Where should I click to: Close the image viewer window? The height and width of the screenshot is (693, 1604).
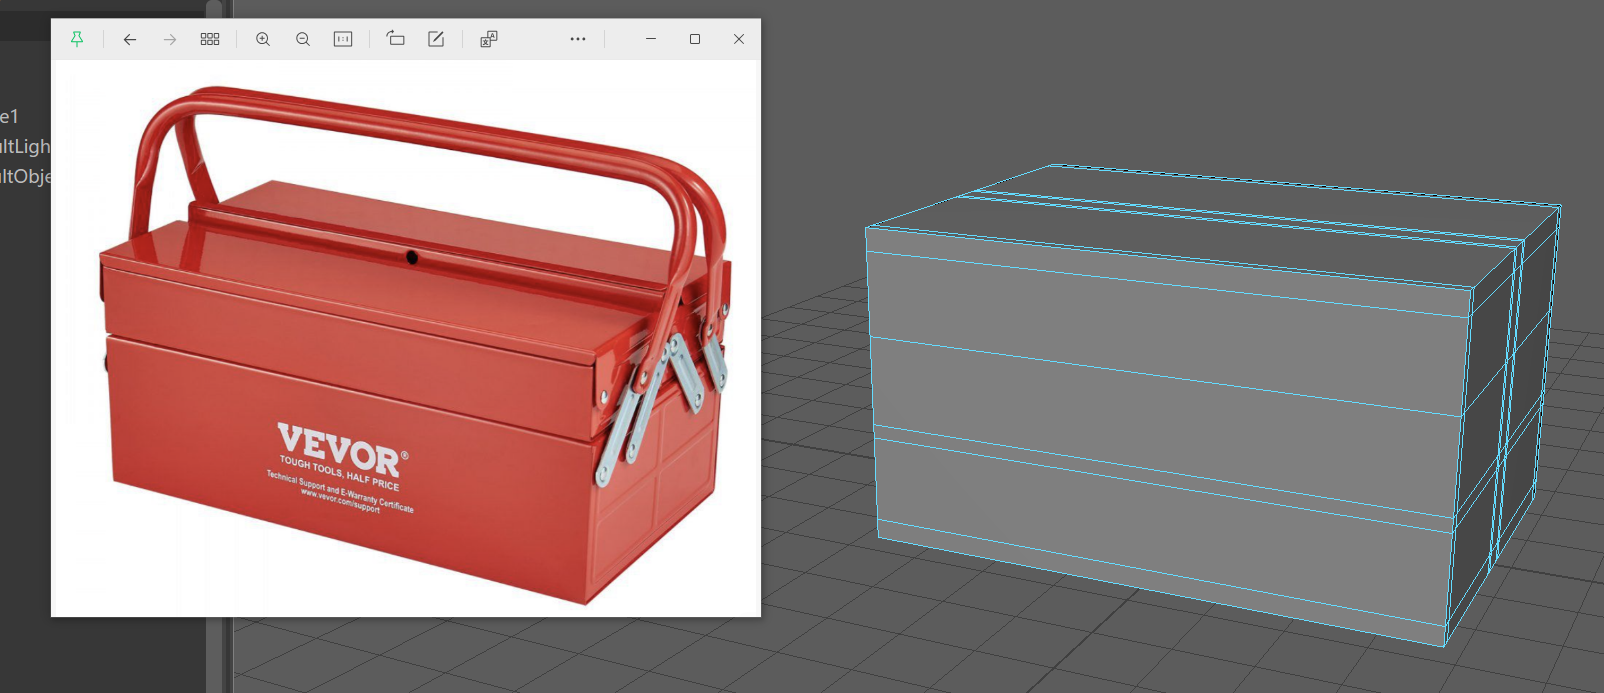click(739, 39)
